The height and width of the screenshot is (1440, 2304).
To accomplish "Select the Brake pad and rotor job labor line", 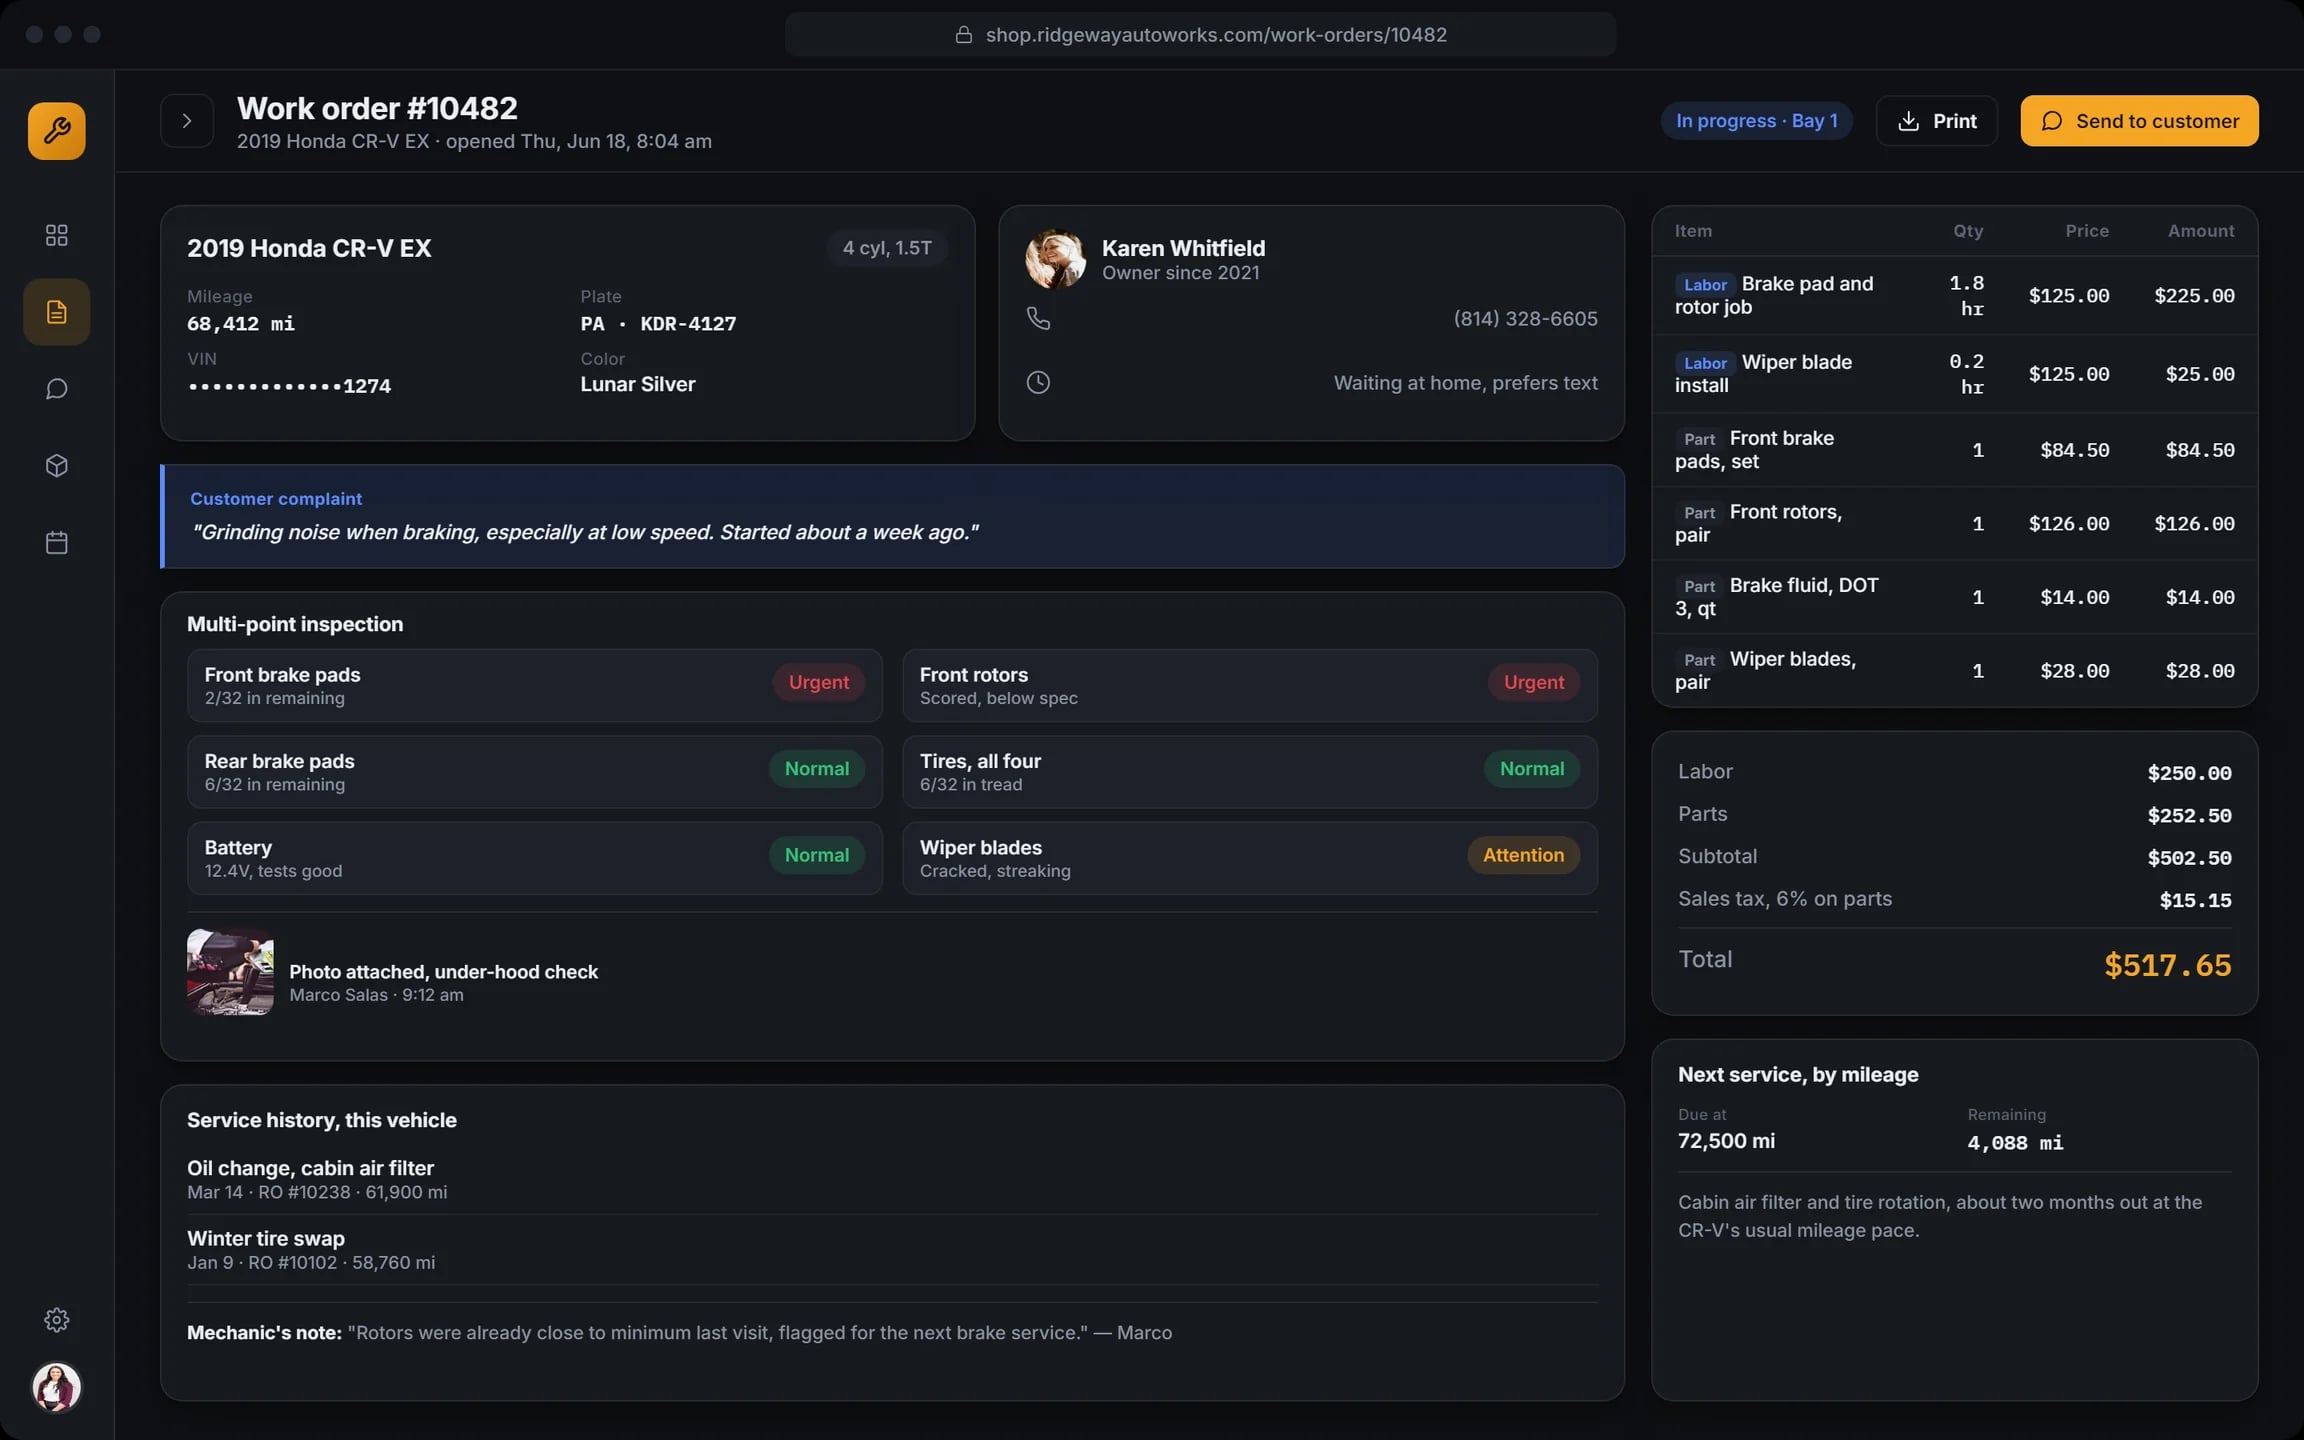I will click(x=1954, y=296).
